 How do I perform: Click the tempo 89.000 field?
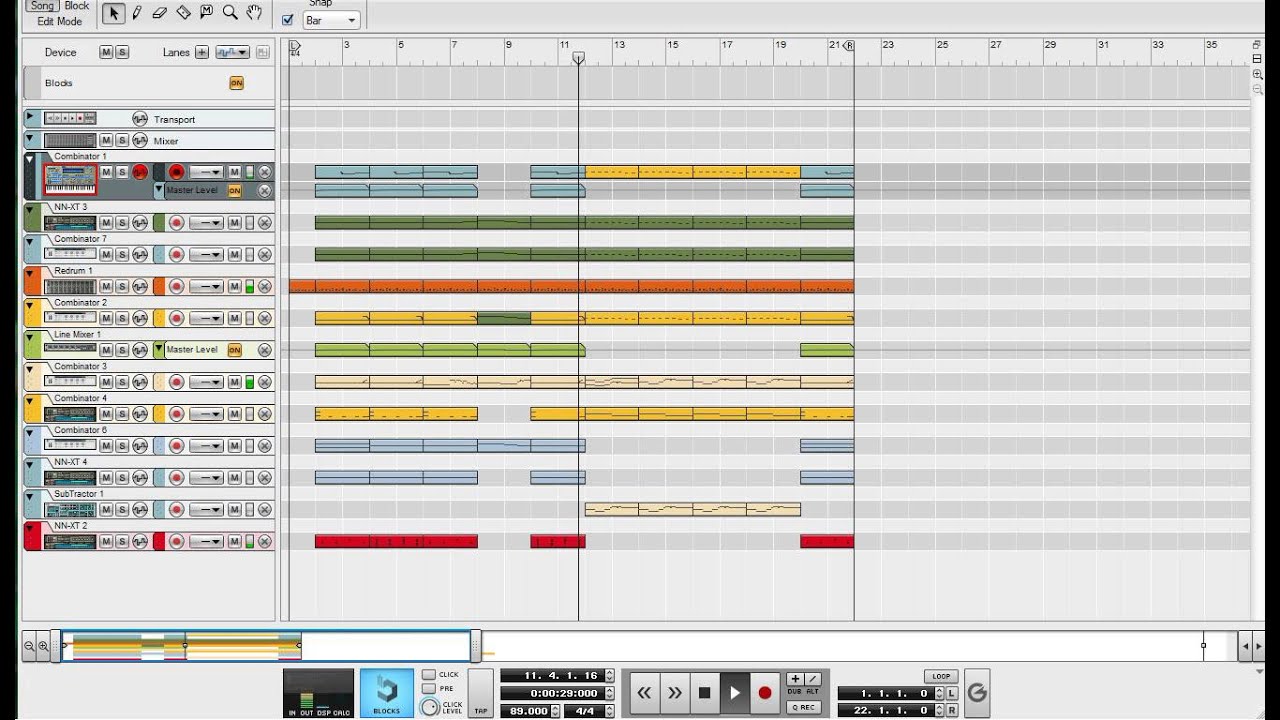[528, 711]
